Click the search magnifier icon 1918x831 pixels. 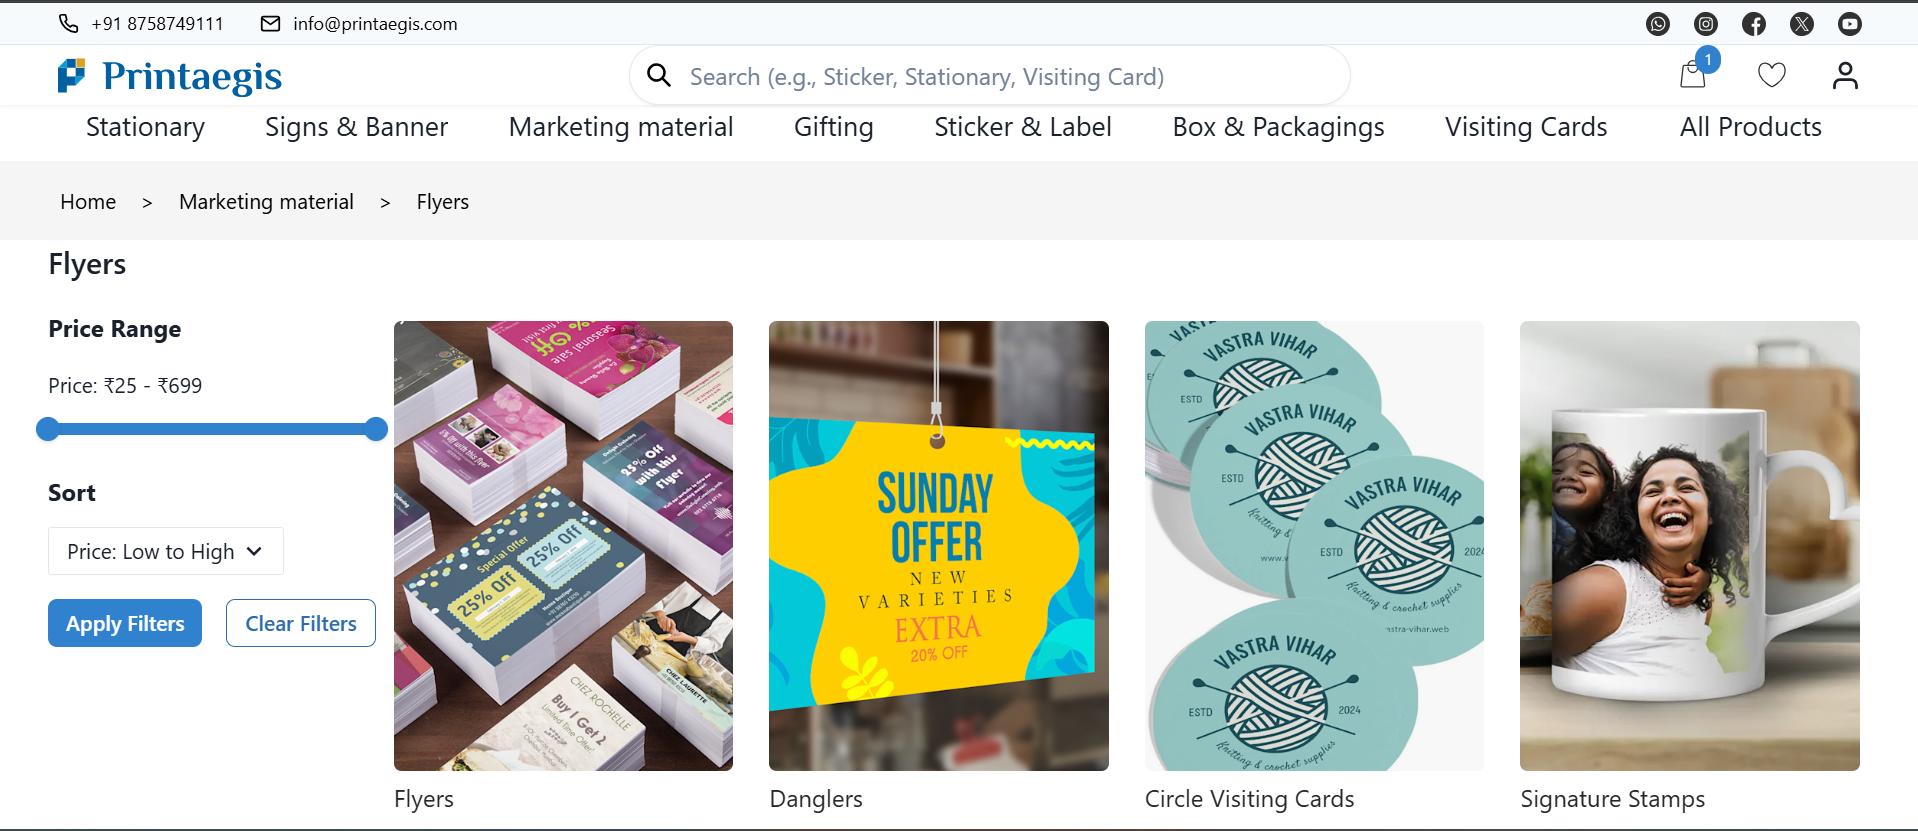pos(658,75)
